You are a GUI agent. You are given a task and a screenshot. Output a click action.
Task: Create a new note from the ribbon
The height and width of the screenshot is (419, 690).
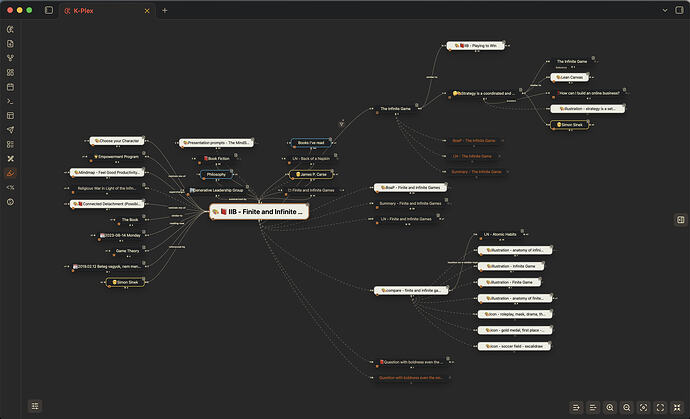[x=10, y=44]
